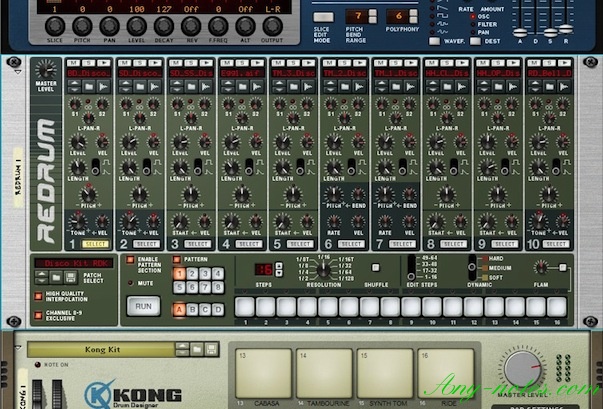Mute Redrum channel 6 with M button
The height and width of the screenshot is (409, 603).
pos(329,63)
